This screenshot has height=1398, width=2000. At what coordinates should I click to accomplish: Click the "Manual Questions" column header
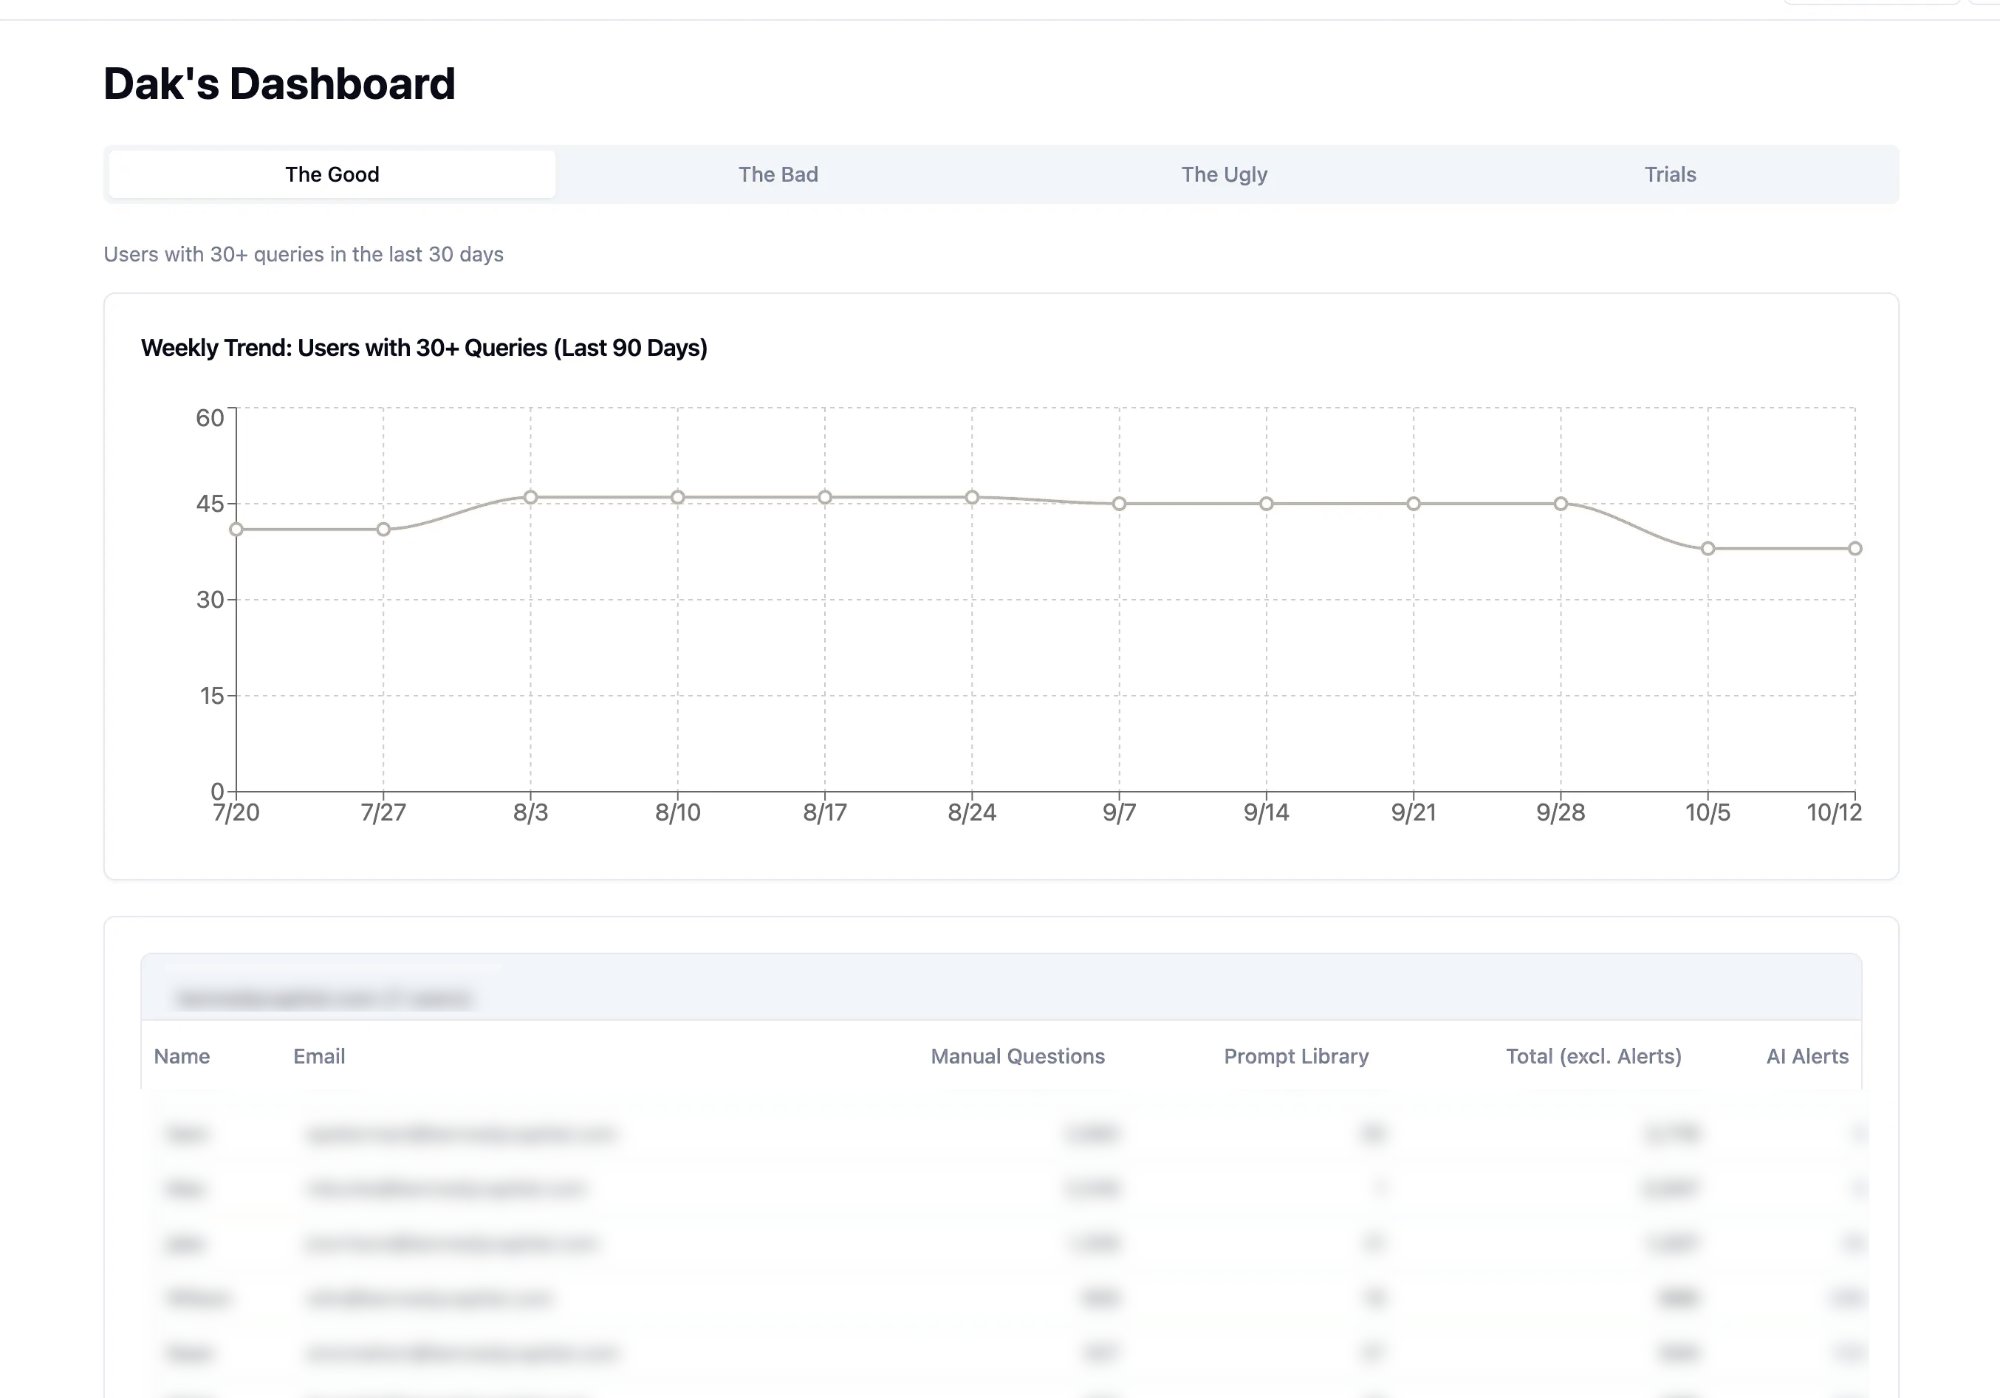1017,1056
